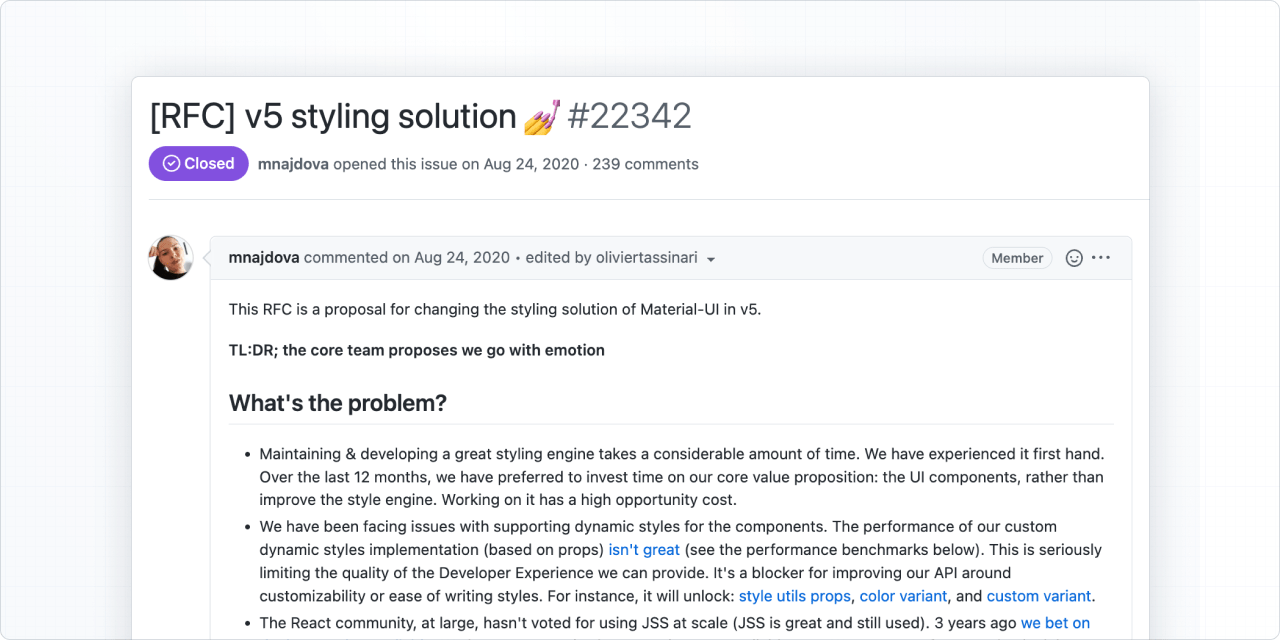
Task: Click the Member badge on the comment
Action: (x=1017, y=258)
